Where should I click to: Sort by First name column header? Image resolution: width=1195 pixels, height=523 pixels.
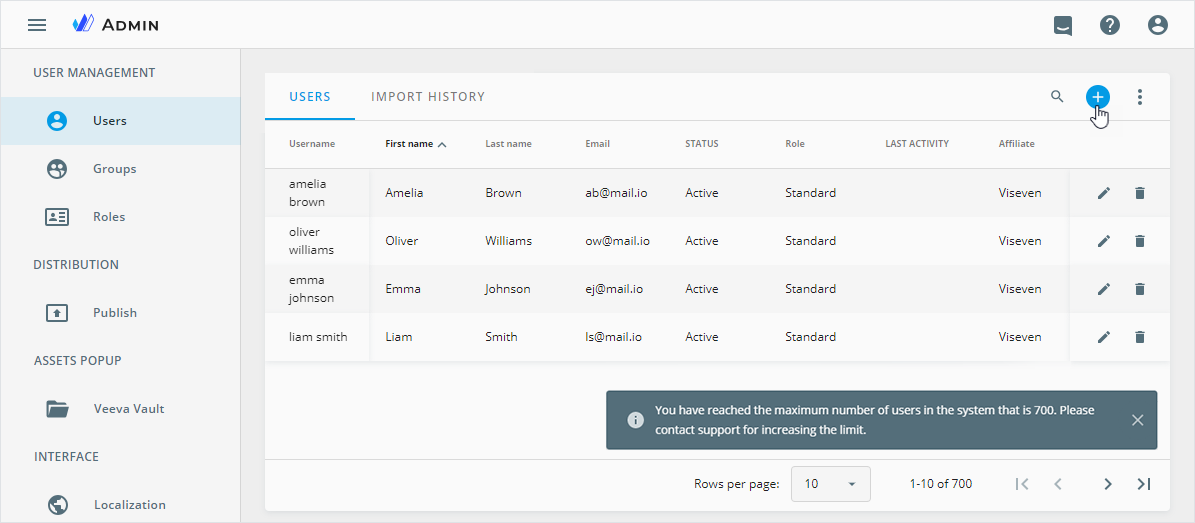click(409, 144)
